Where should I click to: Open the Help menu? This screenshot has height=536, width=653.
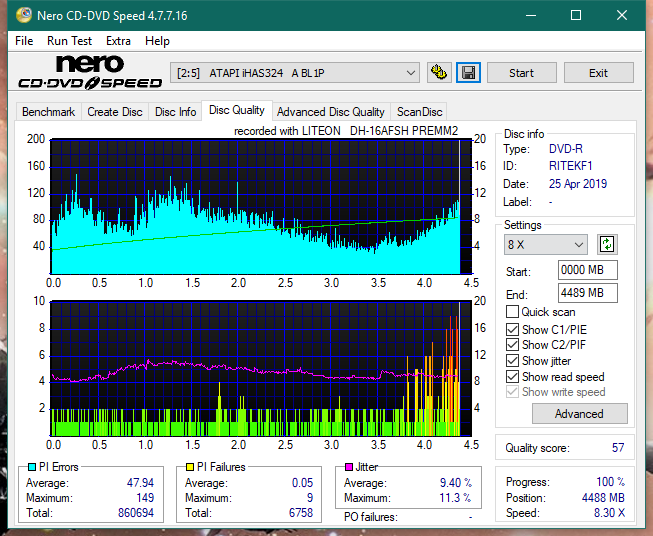157,41
